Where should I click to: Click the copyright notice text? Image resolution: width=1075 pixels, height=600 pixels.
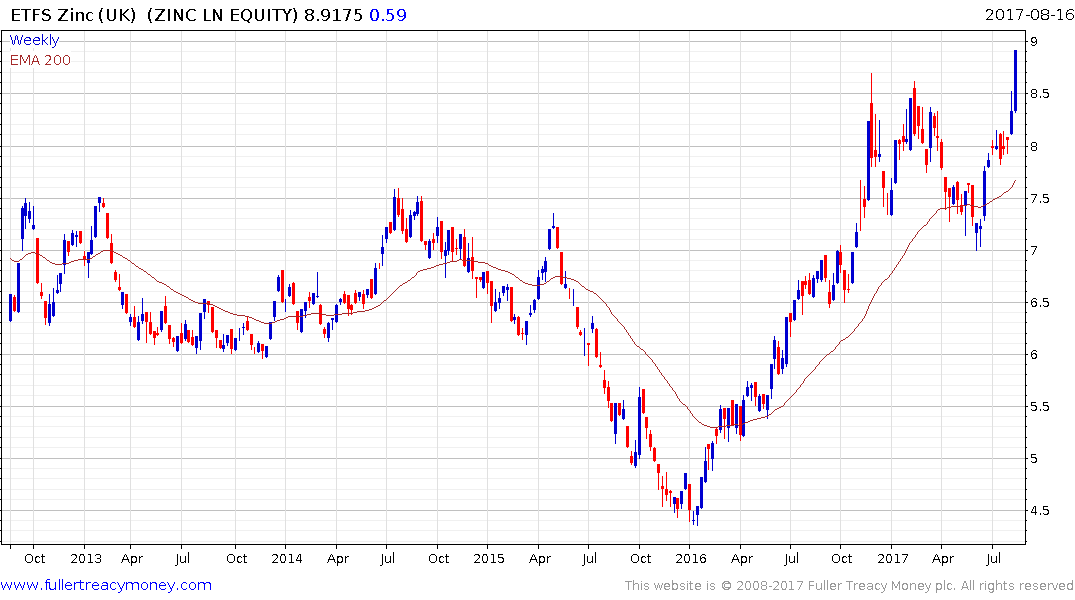click(849, 586)
